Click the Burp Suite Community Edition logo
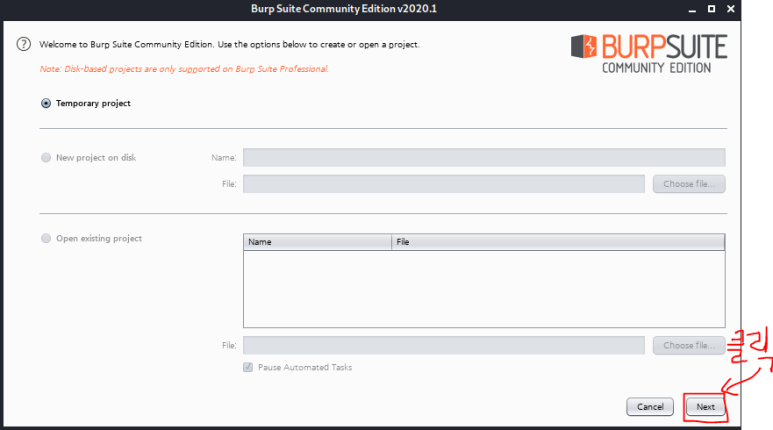 click(649, 54)
